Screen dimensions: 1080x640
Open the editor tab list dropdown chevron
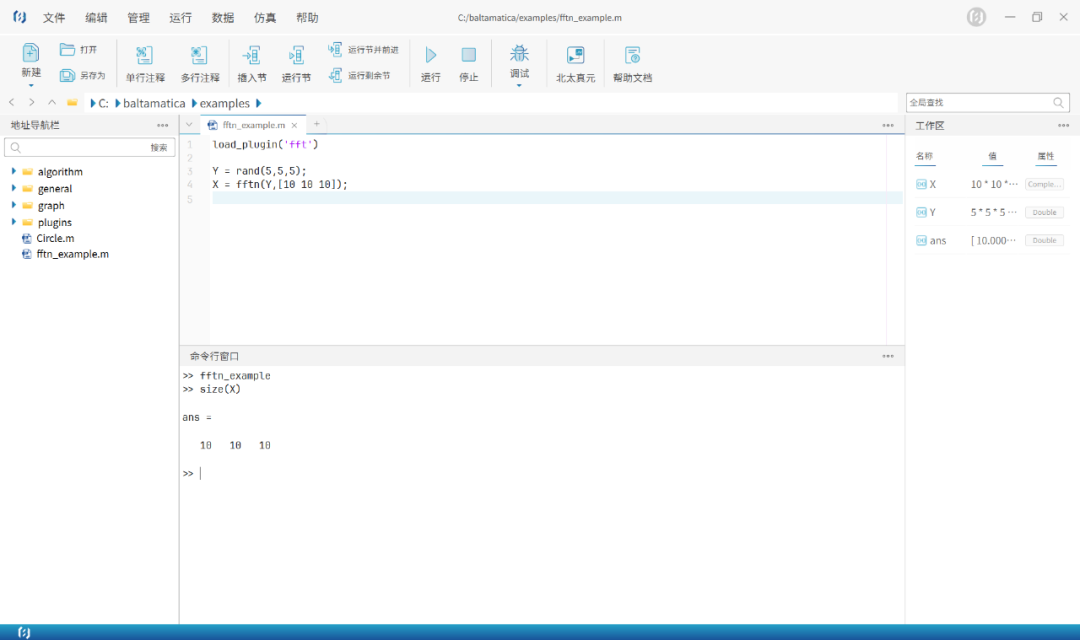[189, 125]
